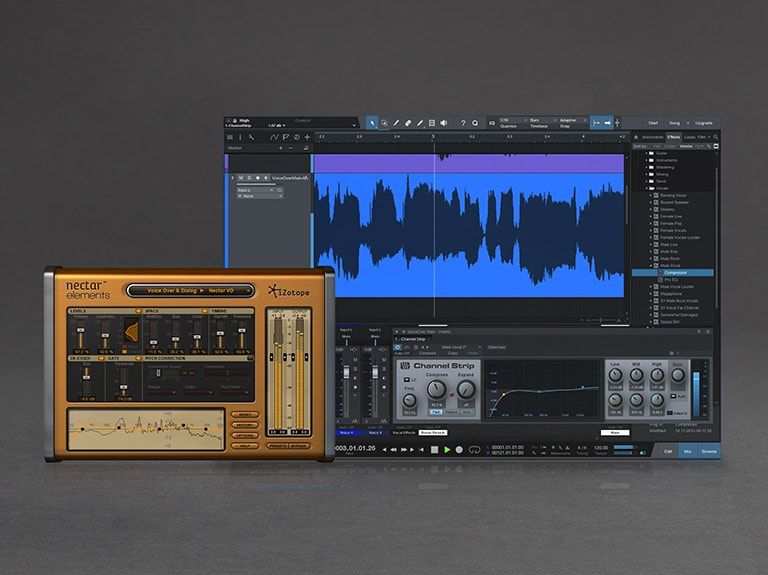Click the question mark help icon
This screenshot has height=575, width=768.
click(x=462, y=123)
